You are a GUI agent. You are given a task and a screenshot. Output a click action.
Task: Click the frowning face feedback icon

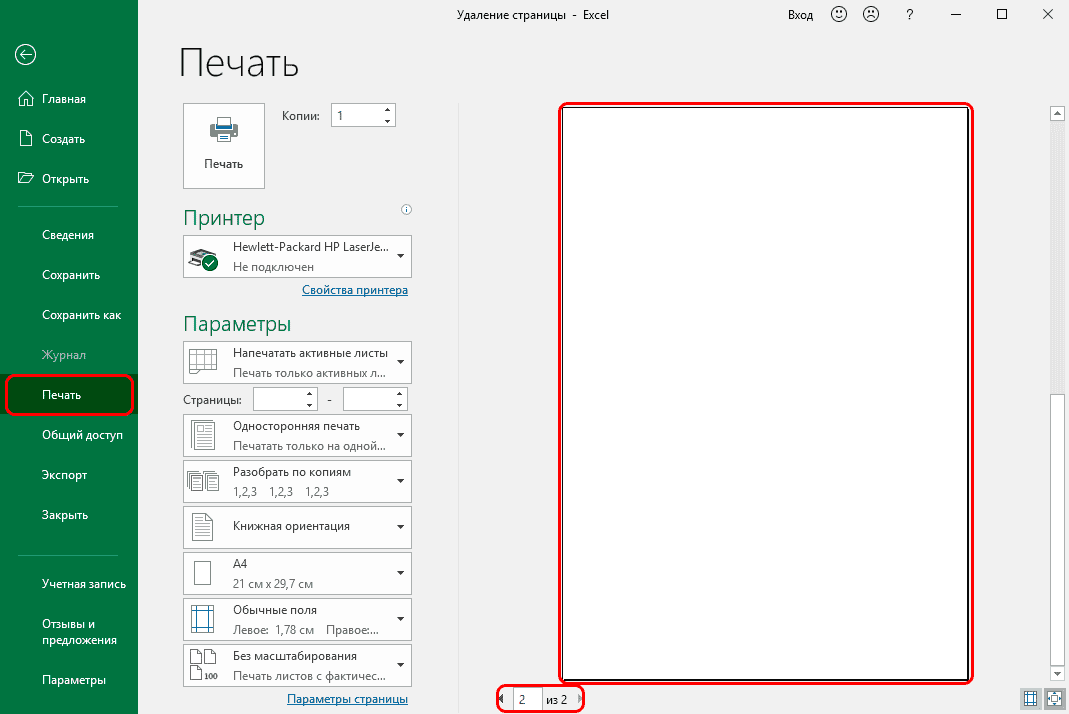click(871, 14)
